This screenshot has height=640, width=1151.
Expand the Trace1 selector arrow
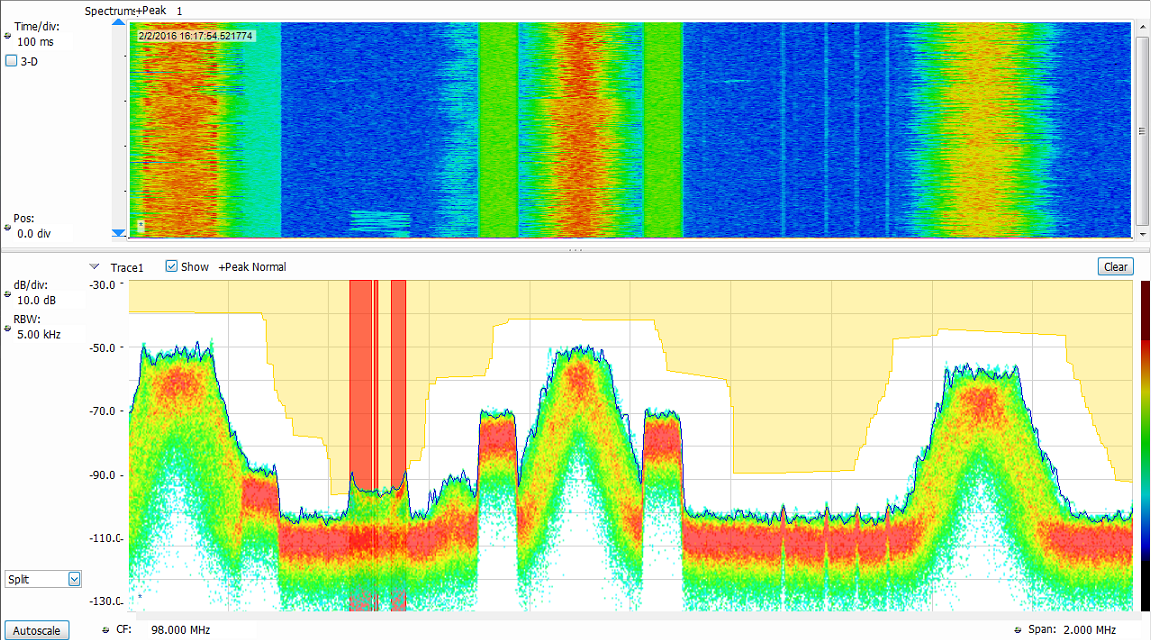(x=95, y=267)
